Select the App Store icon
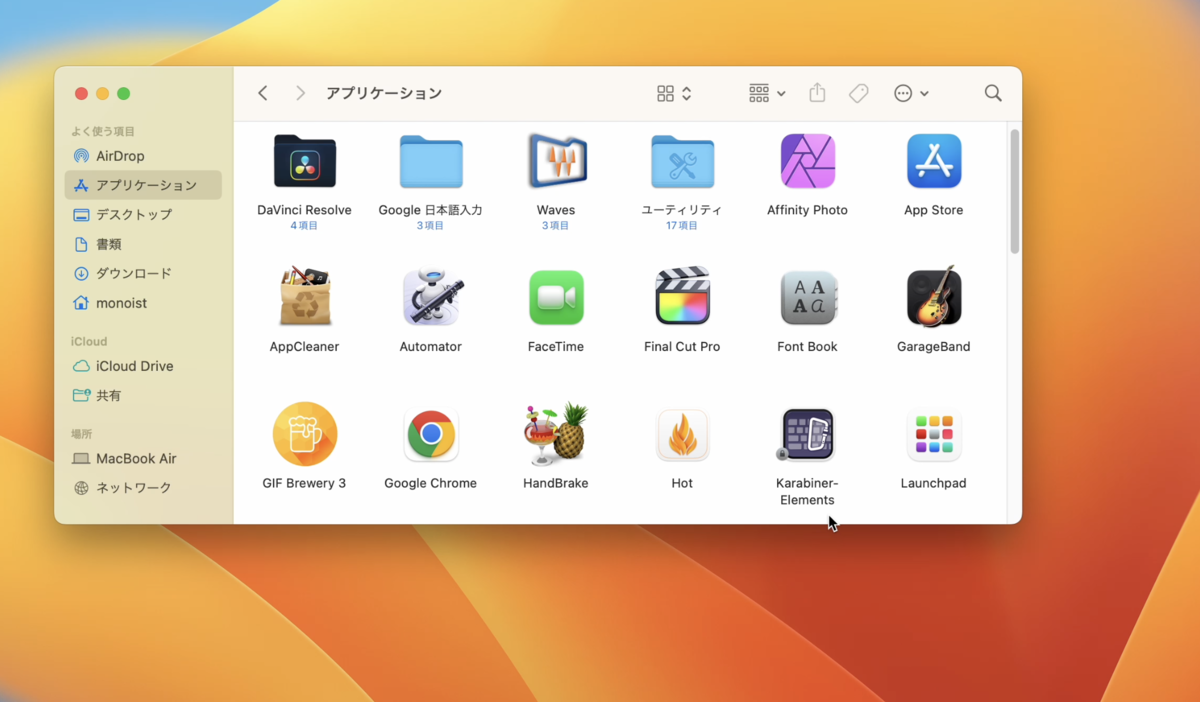 pyautogui.click(x=934, y=161)
